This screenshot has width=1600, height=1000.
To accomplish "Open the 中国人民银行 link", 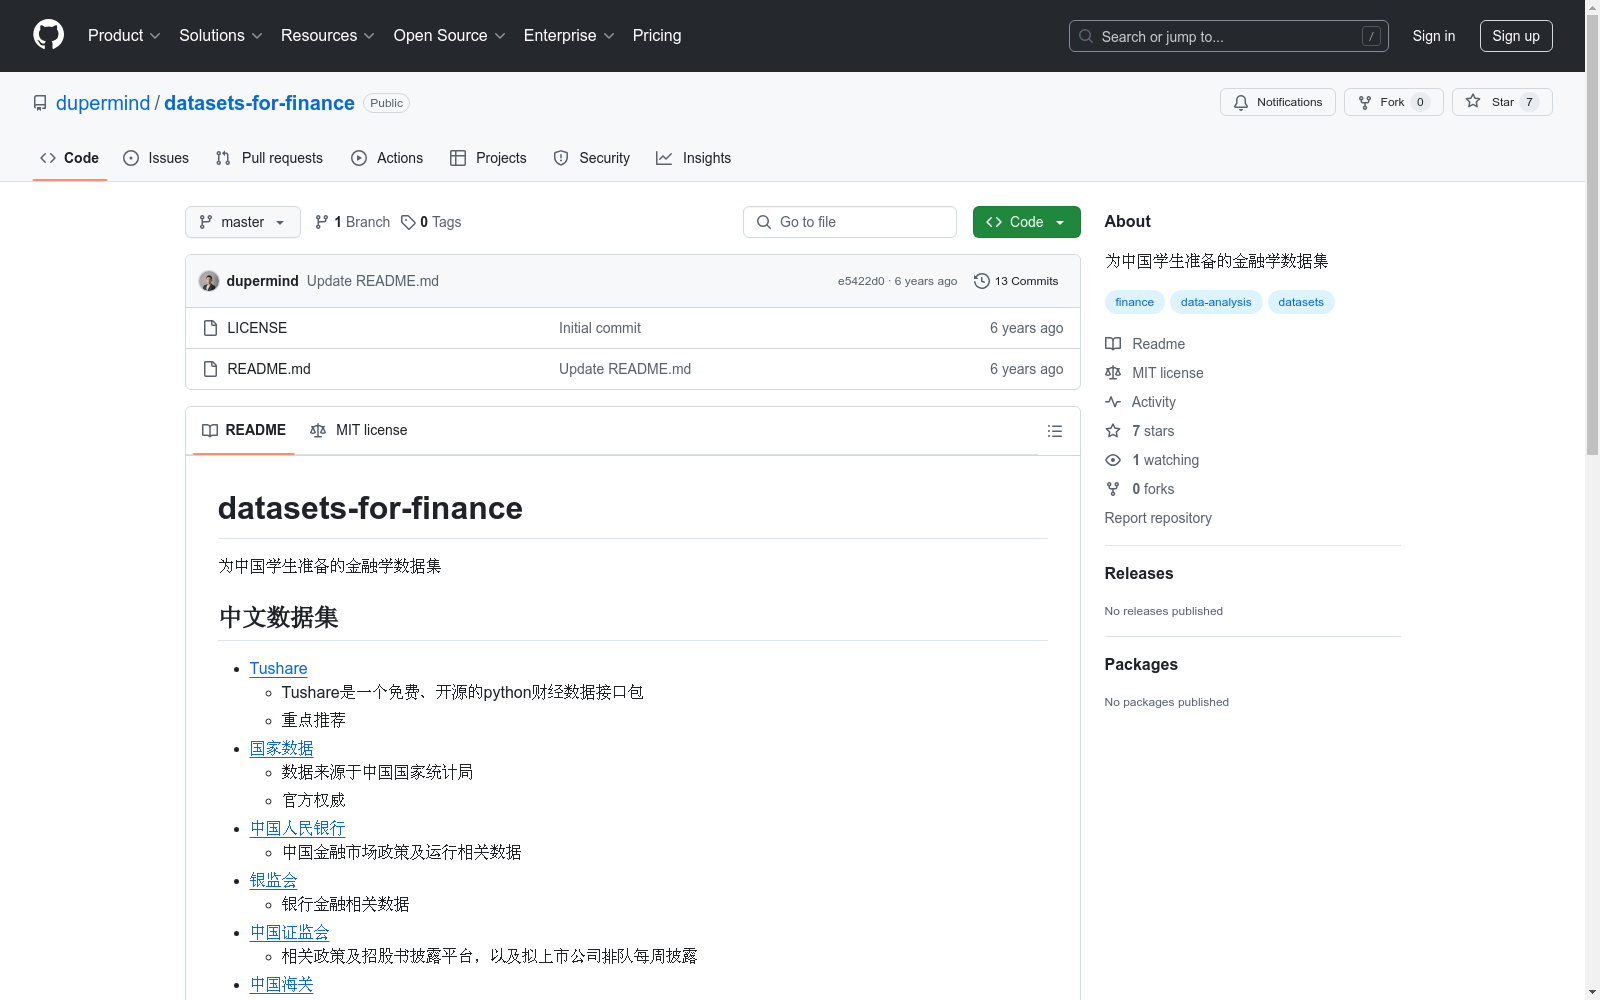I will tap(297, 828).
